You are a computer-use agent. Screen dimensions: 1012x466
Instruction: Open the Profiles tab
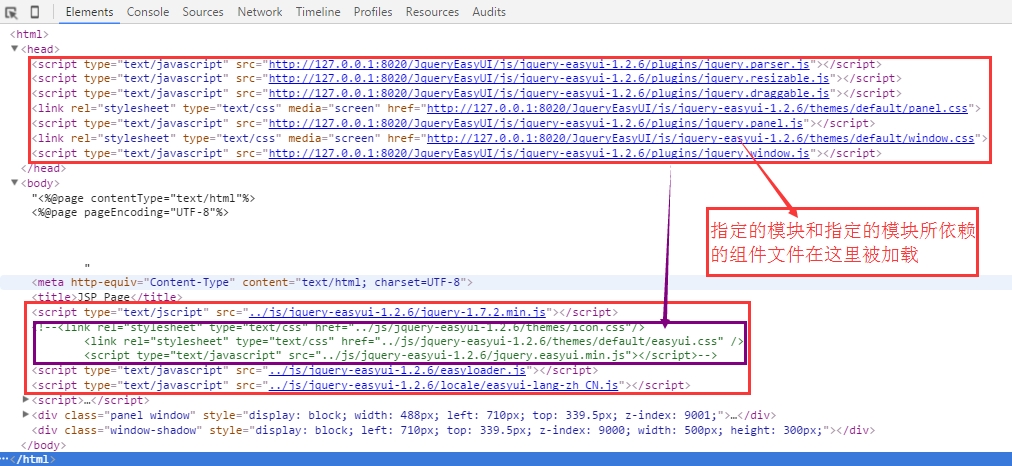[x=373, y=12]
